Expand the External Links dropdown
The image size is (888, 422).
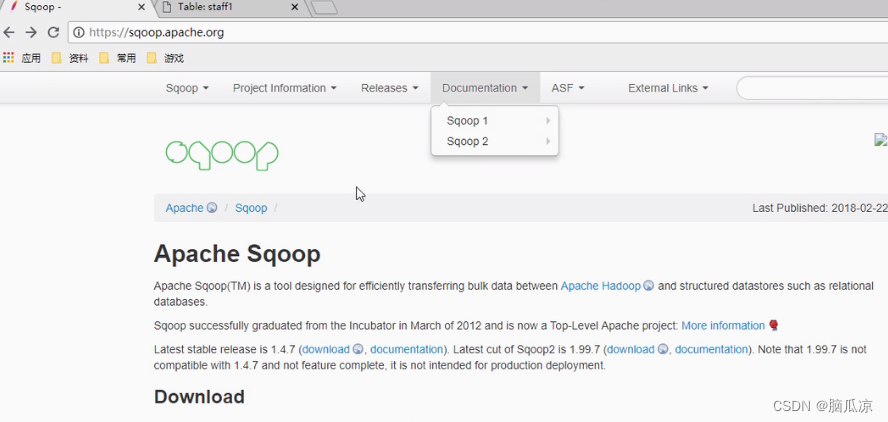pyautogui.click(x=668, y=88)
